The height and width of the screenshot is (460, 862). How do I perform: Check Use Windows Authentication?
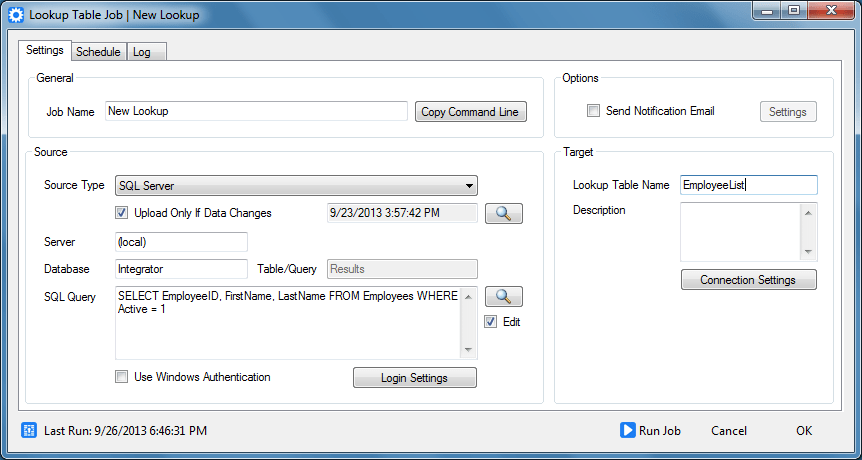(x=121, y=377)
